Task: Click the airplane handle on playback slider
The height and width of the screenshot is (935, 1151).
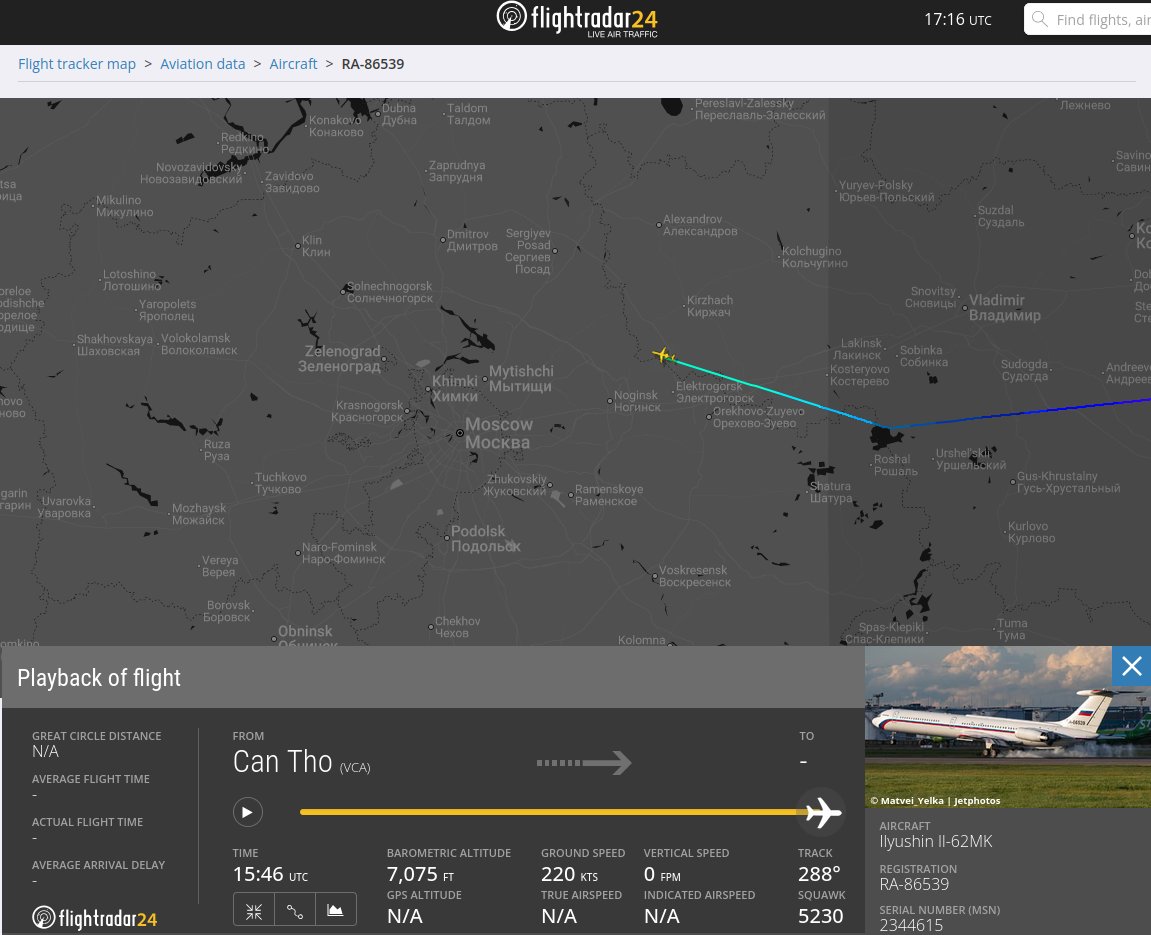Action: coord(822,812)
